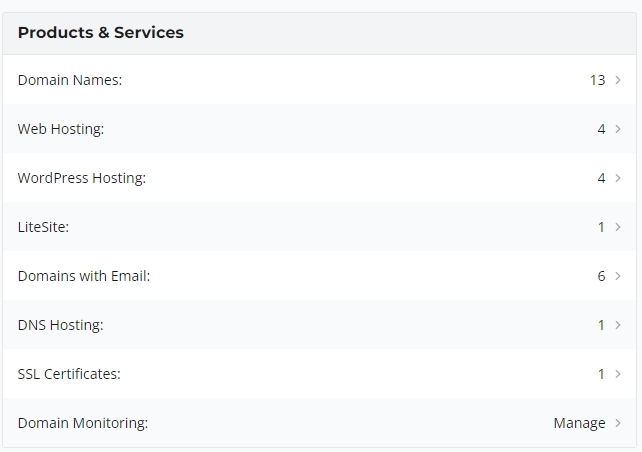
Task: Click the LiteSite row chevron arrow
Action: (x=618, y=227)
